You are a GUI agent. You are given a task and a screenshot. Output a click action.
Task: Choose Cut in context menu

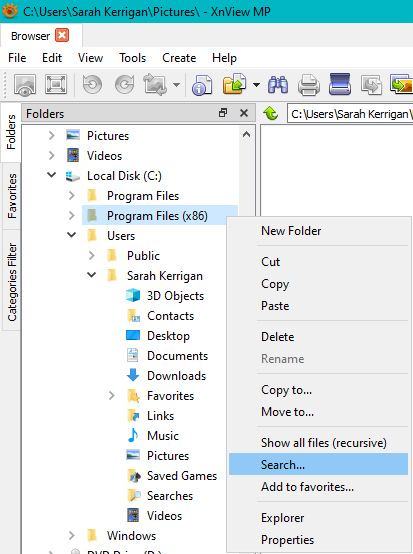coord(318,262)
